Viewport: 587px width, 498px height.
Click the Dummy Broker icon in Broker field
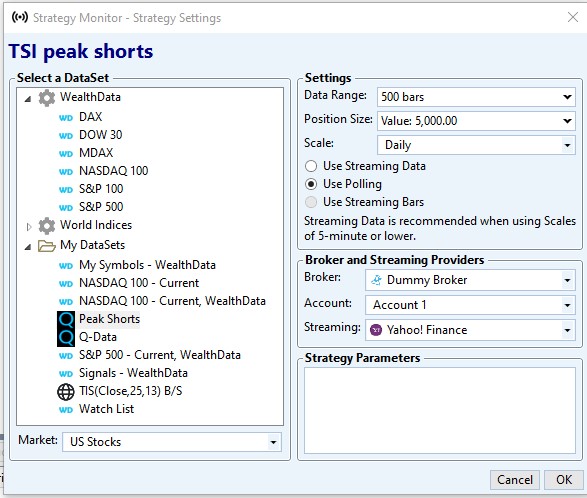pos(376,280)
